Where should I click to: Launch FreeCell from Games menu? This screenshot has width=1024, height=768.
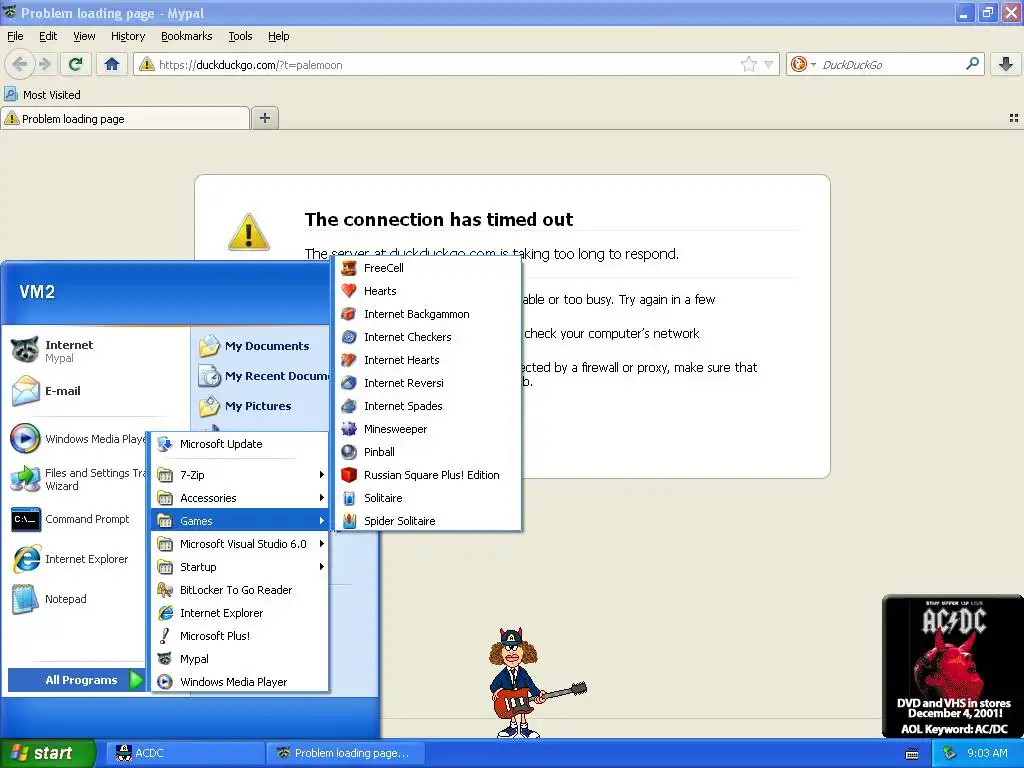tap(428, 268)
